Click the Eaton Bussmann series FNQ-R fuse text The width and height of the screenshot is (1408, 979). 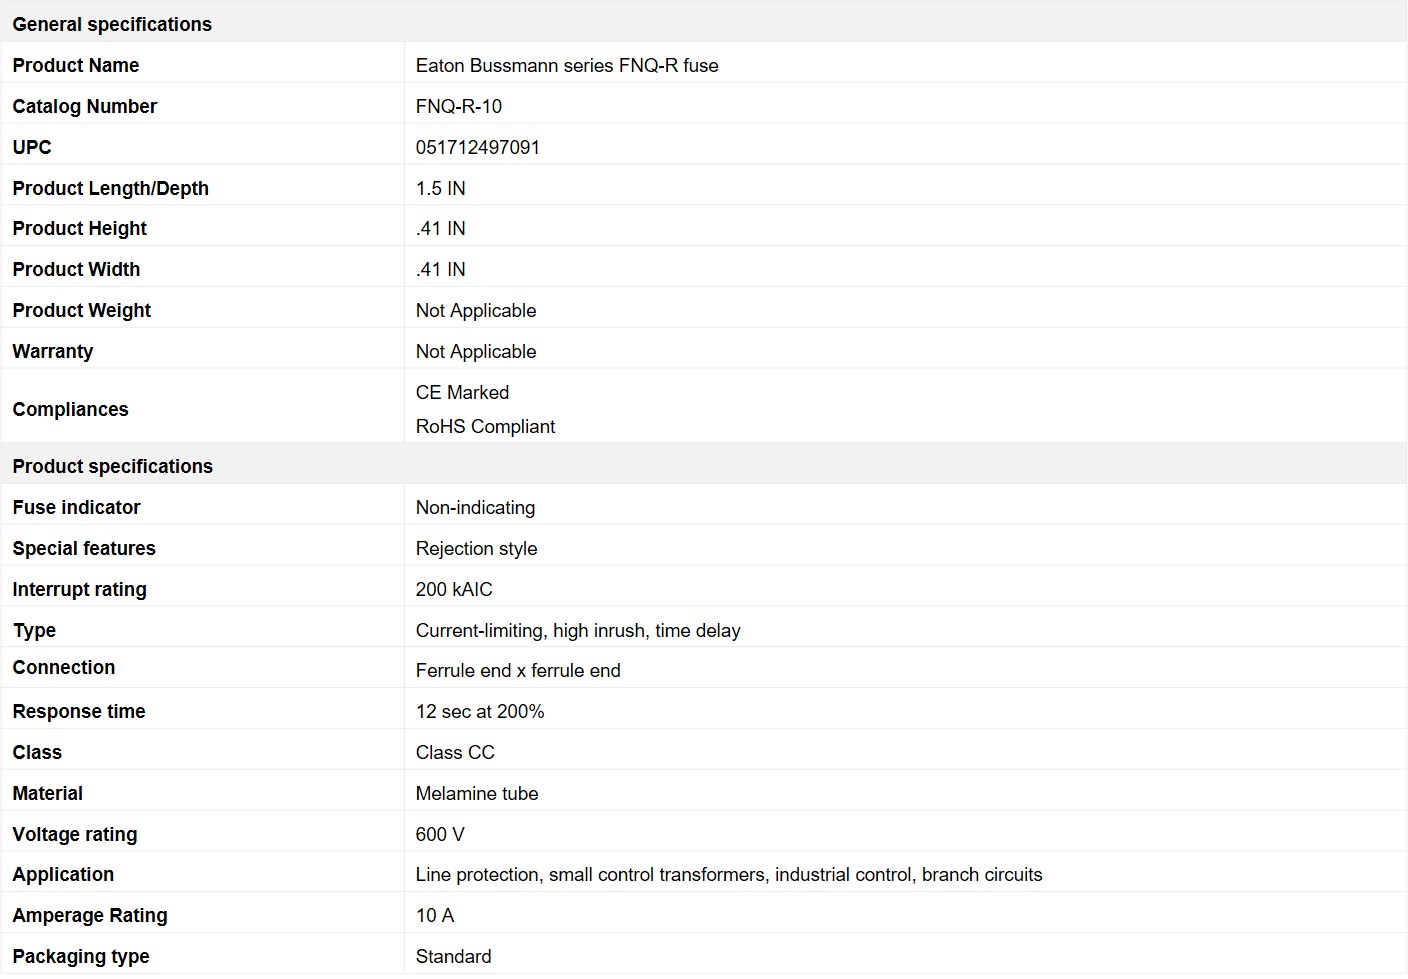566,65
